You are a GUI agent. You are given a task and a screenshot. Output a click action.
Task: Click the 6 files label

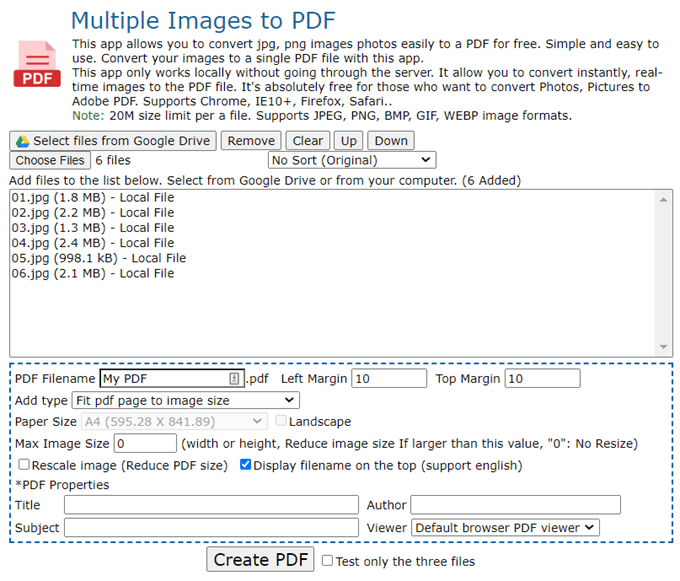coord(113,160)
